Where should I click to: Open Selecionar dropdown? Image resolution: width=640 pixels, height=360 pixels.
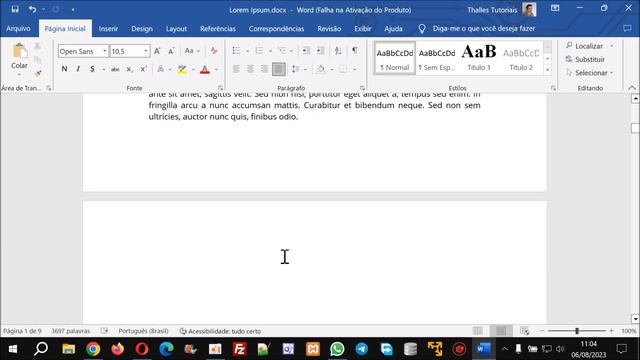[590, 73]
